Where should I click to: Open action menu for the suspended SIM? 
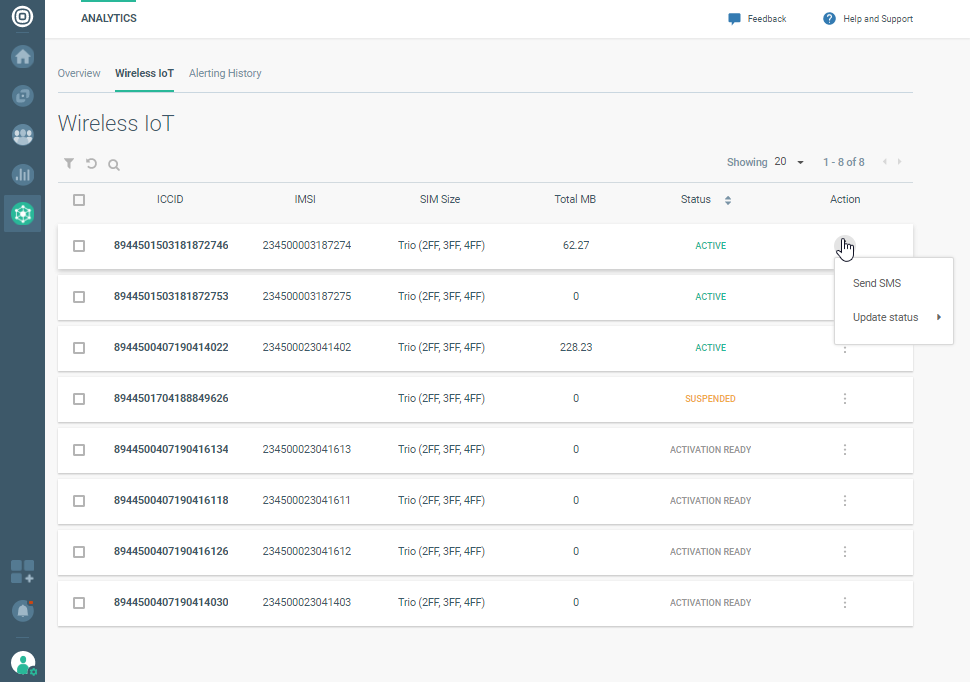[x=845, y=399]
